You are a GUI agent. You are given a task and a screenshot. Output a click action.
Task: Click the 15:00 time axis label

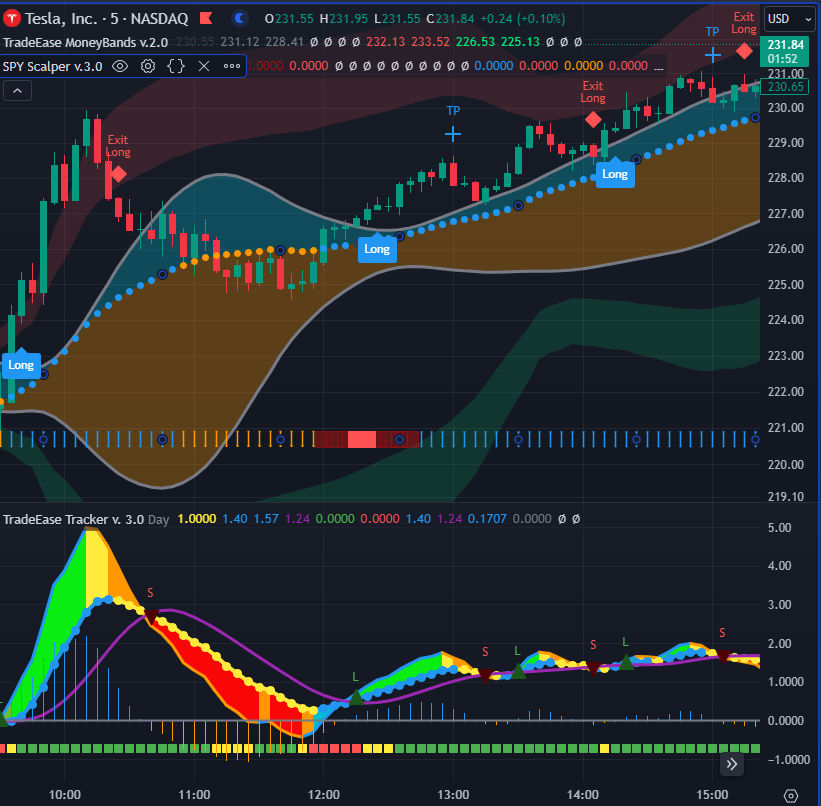click(x=713, y=795)
